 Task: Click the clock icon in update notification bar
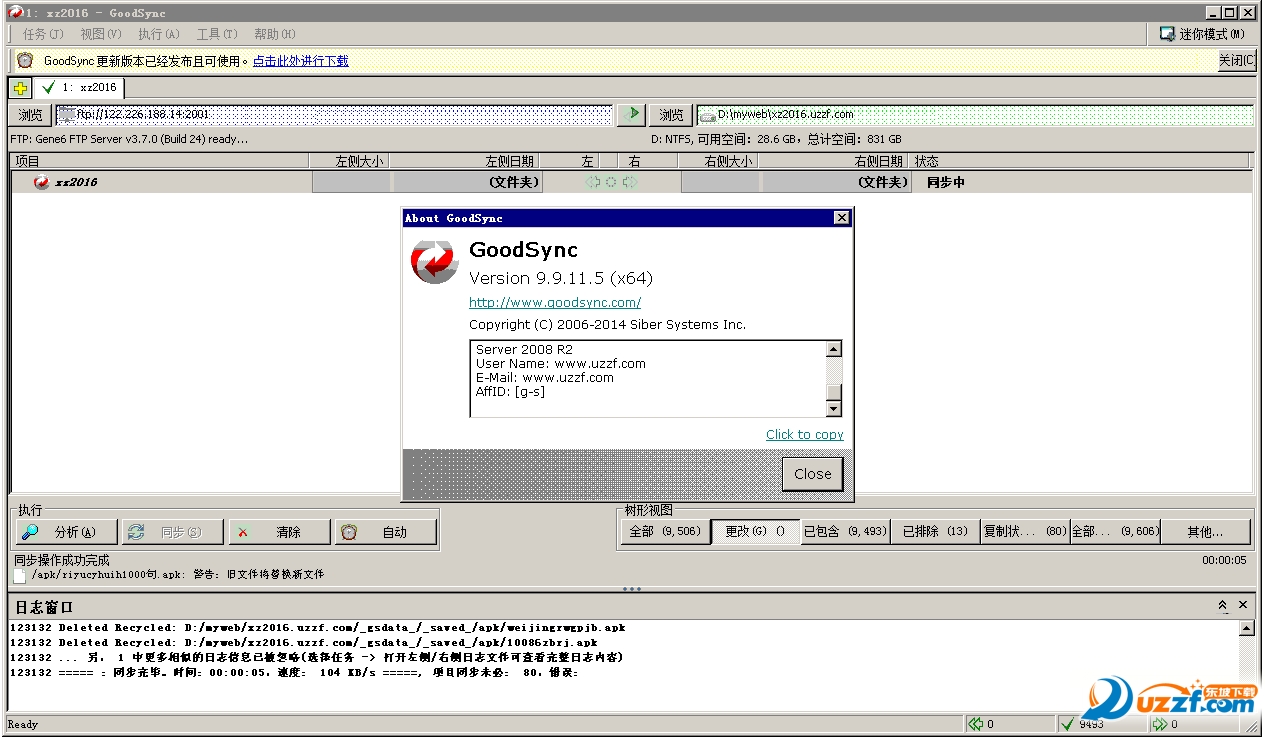[x=25, y=61]
